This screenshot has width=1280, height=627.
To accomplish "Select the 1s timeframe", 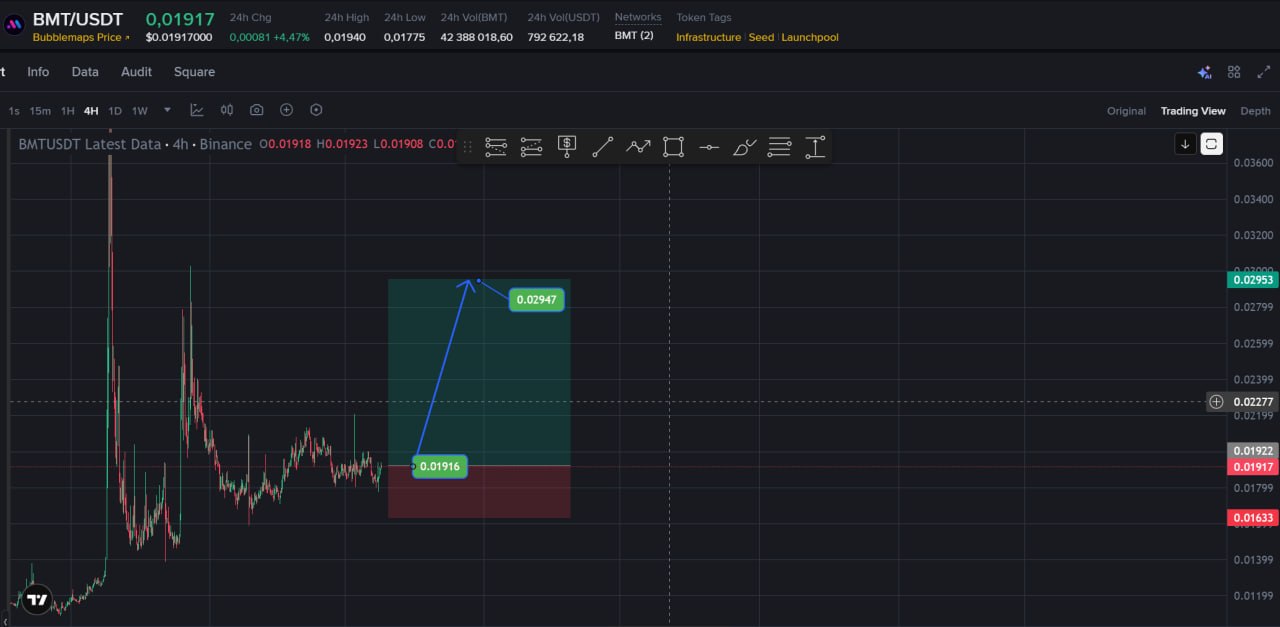I will click(x=14, y=111).
